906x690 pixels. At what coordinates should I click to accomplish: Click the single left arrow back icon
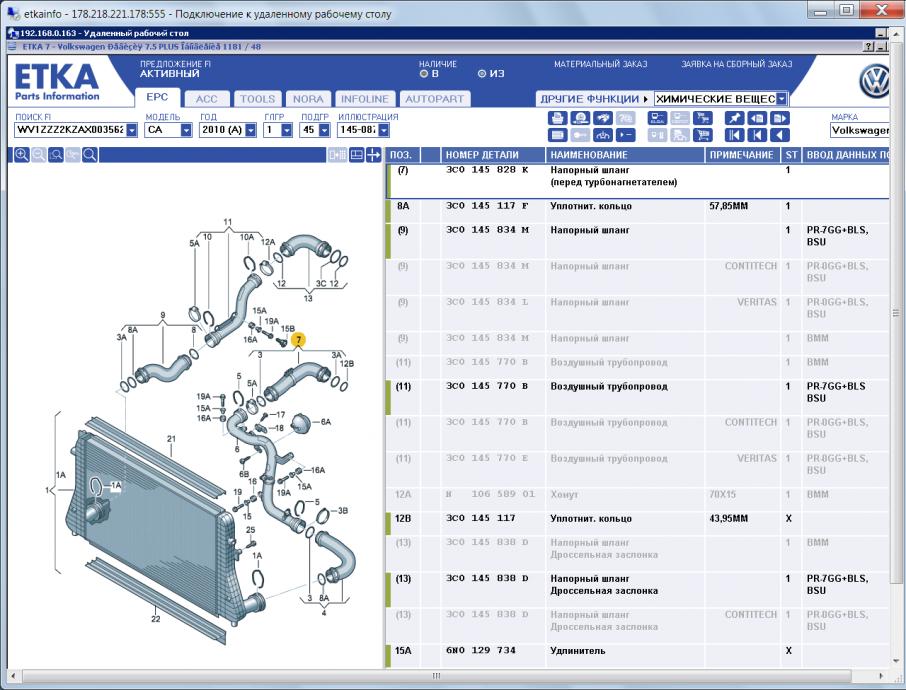(x=779, y=135)
